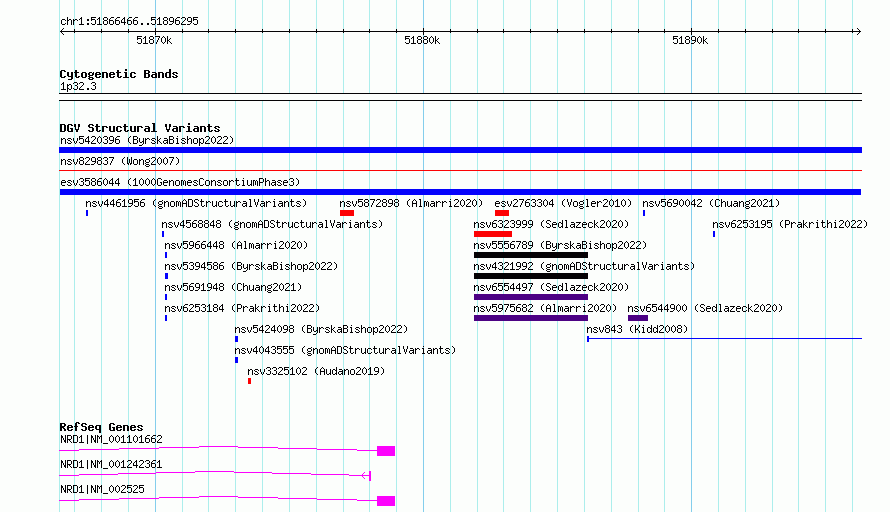Select the red nsv5872898 variant block
This screenshot has height=512, width=890.
(347, 213)
